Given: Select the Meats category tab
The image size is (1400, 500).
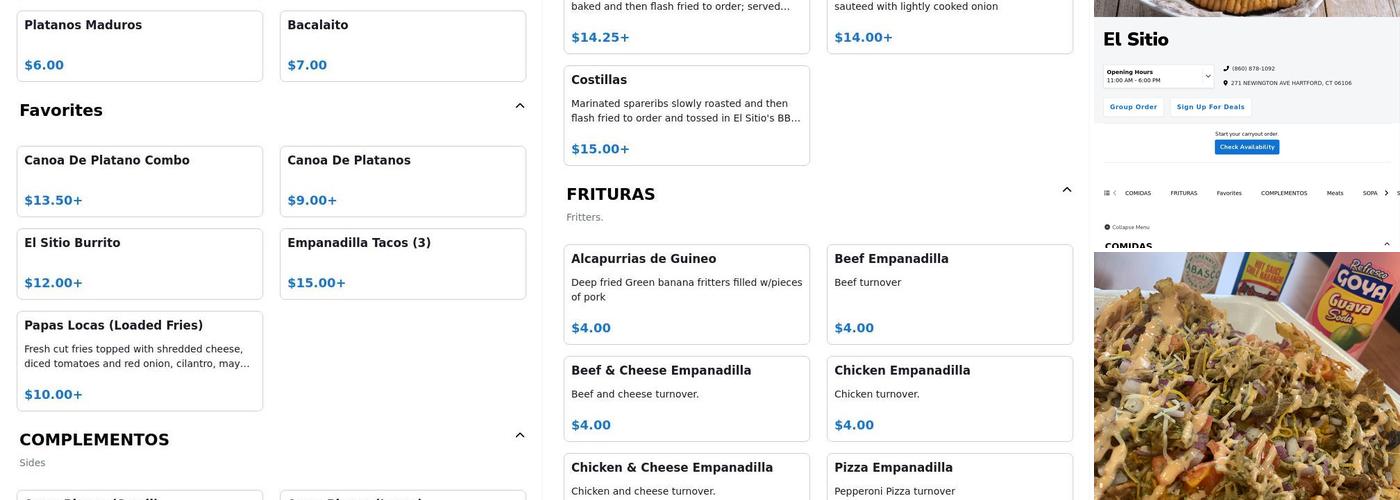Looking at the screenshot, I should point(1335,193).
